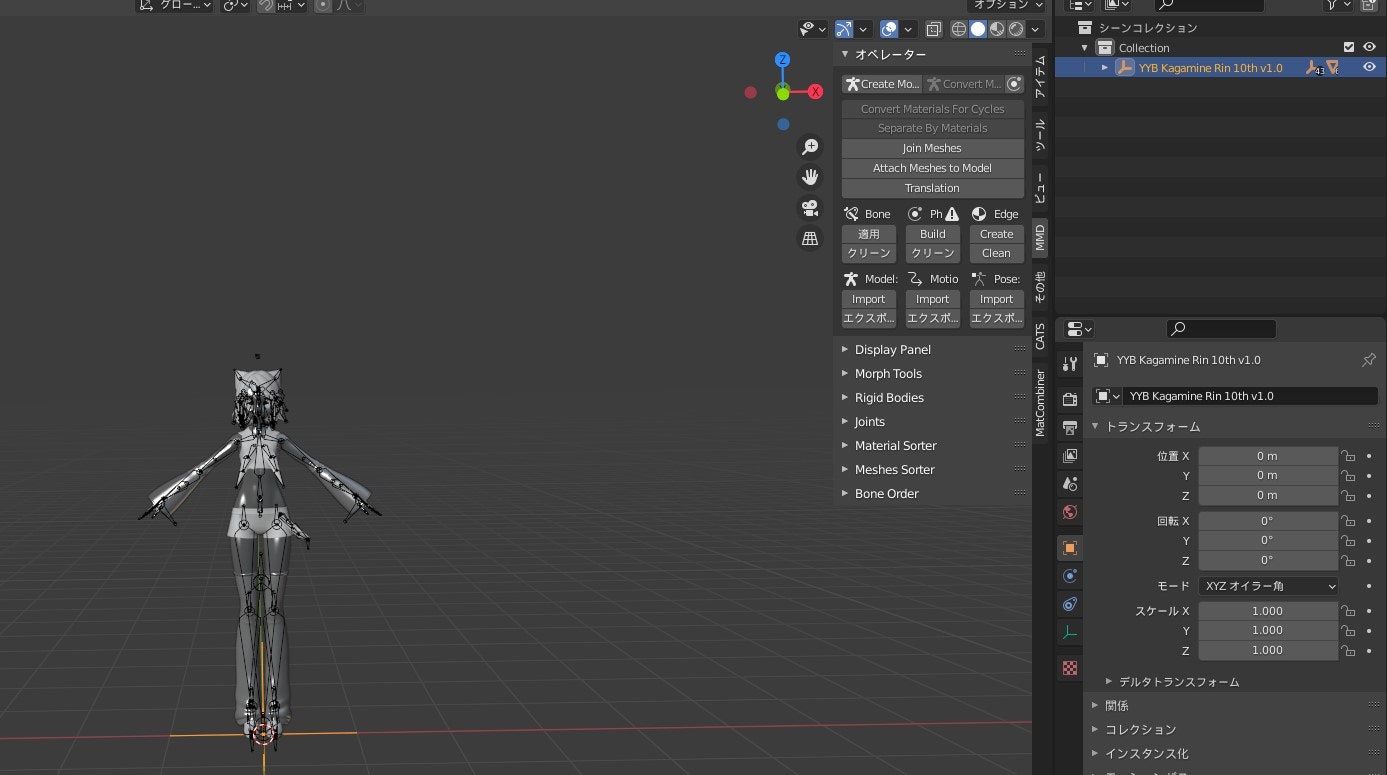Expand YYB Kagamine Rin tree item
The image size is (1387, 775).
coord(1105,68)
